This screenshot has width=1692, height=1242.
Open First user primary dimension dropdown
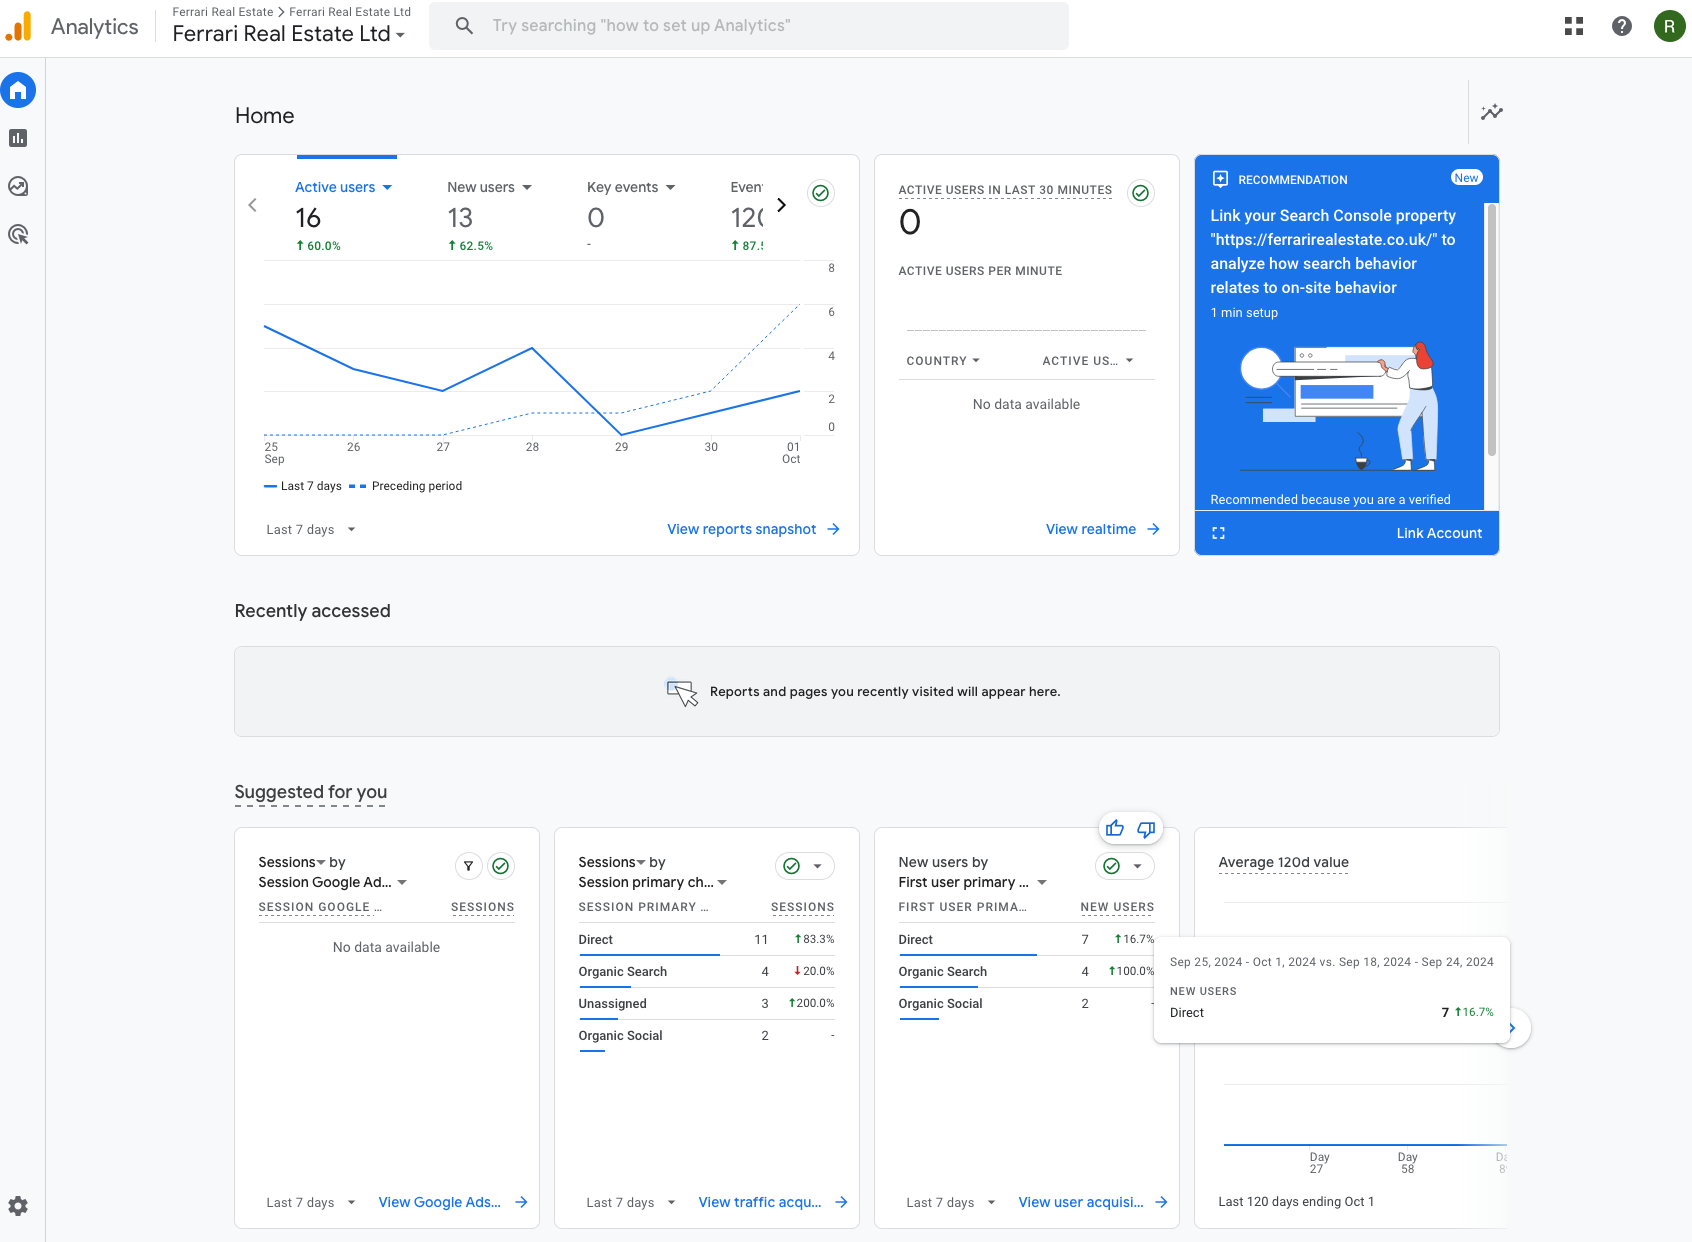(972, 882)
